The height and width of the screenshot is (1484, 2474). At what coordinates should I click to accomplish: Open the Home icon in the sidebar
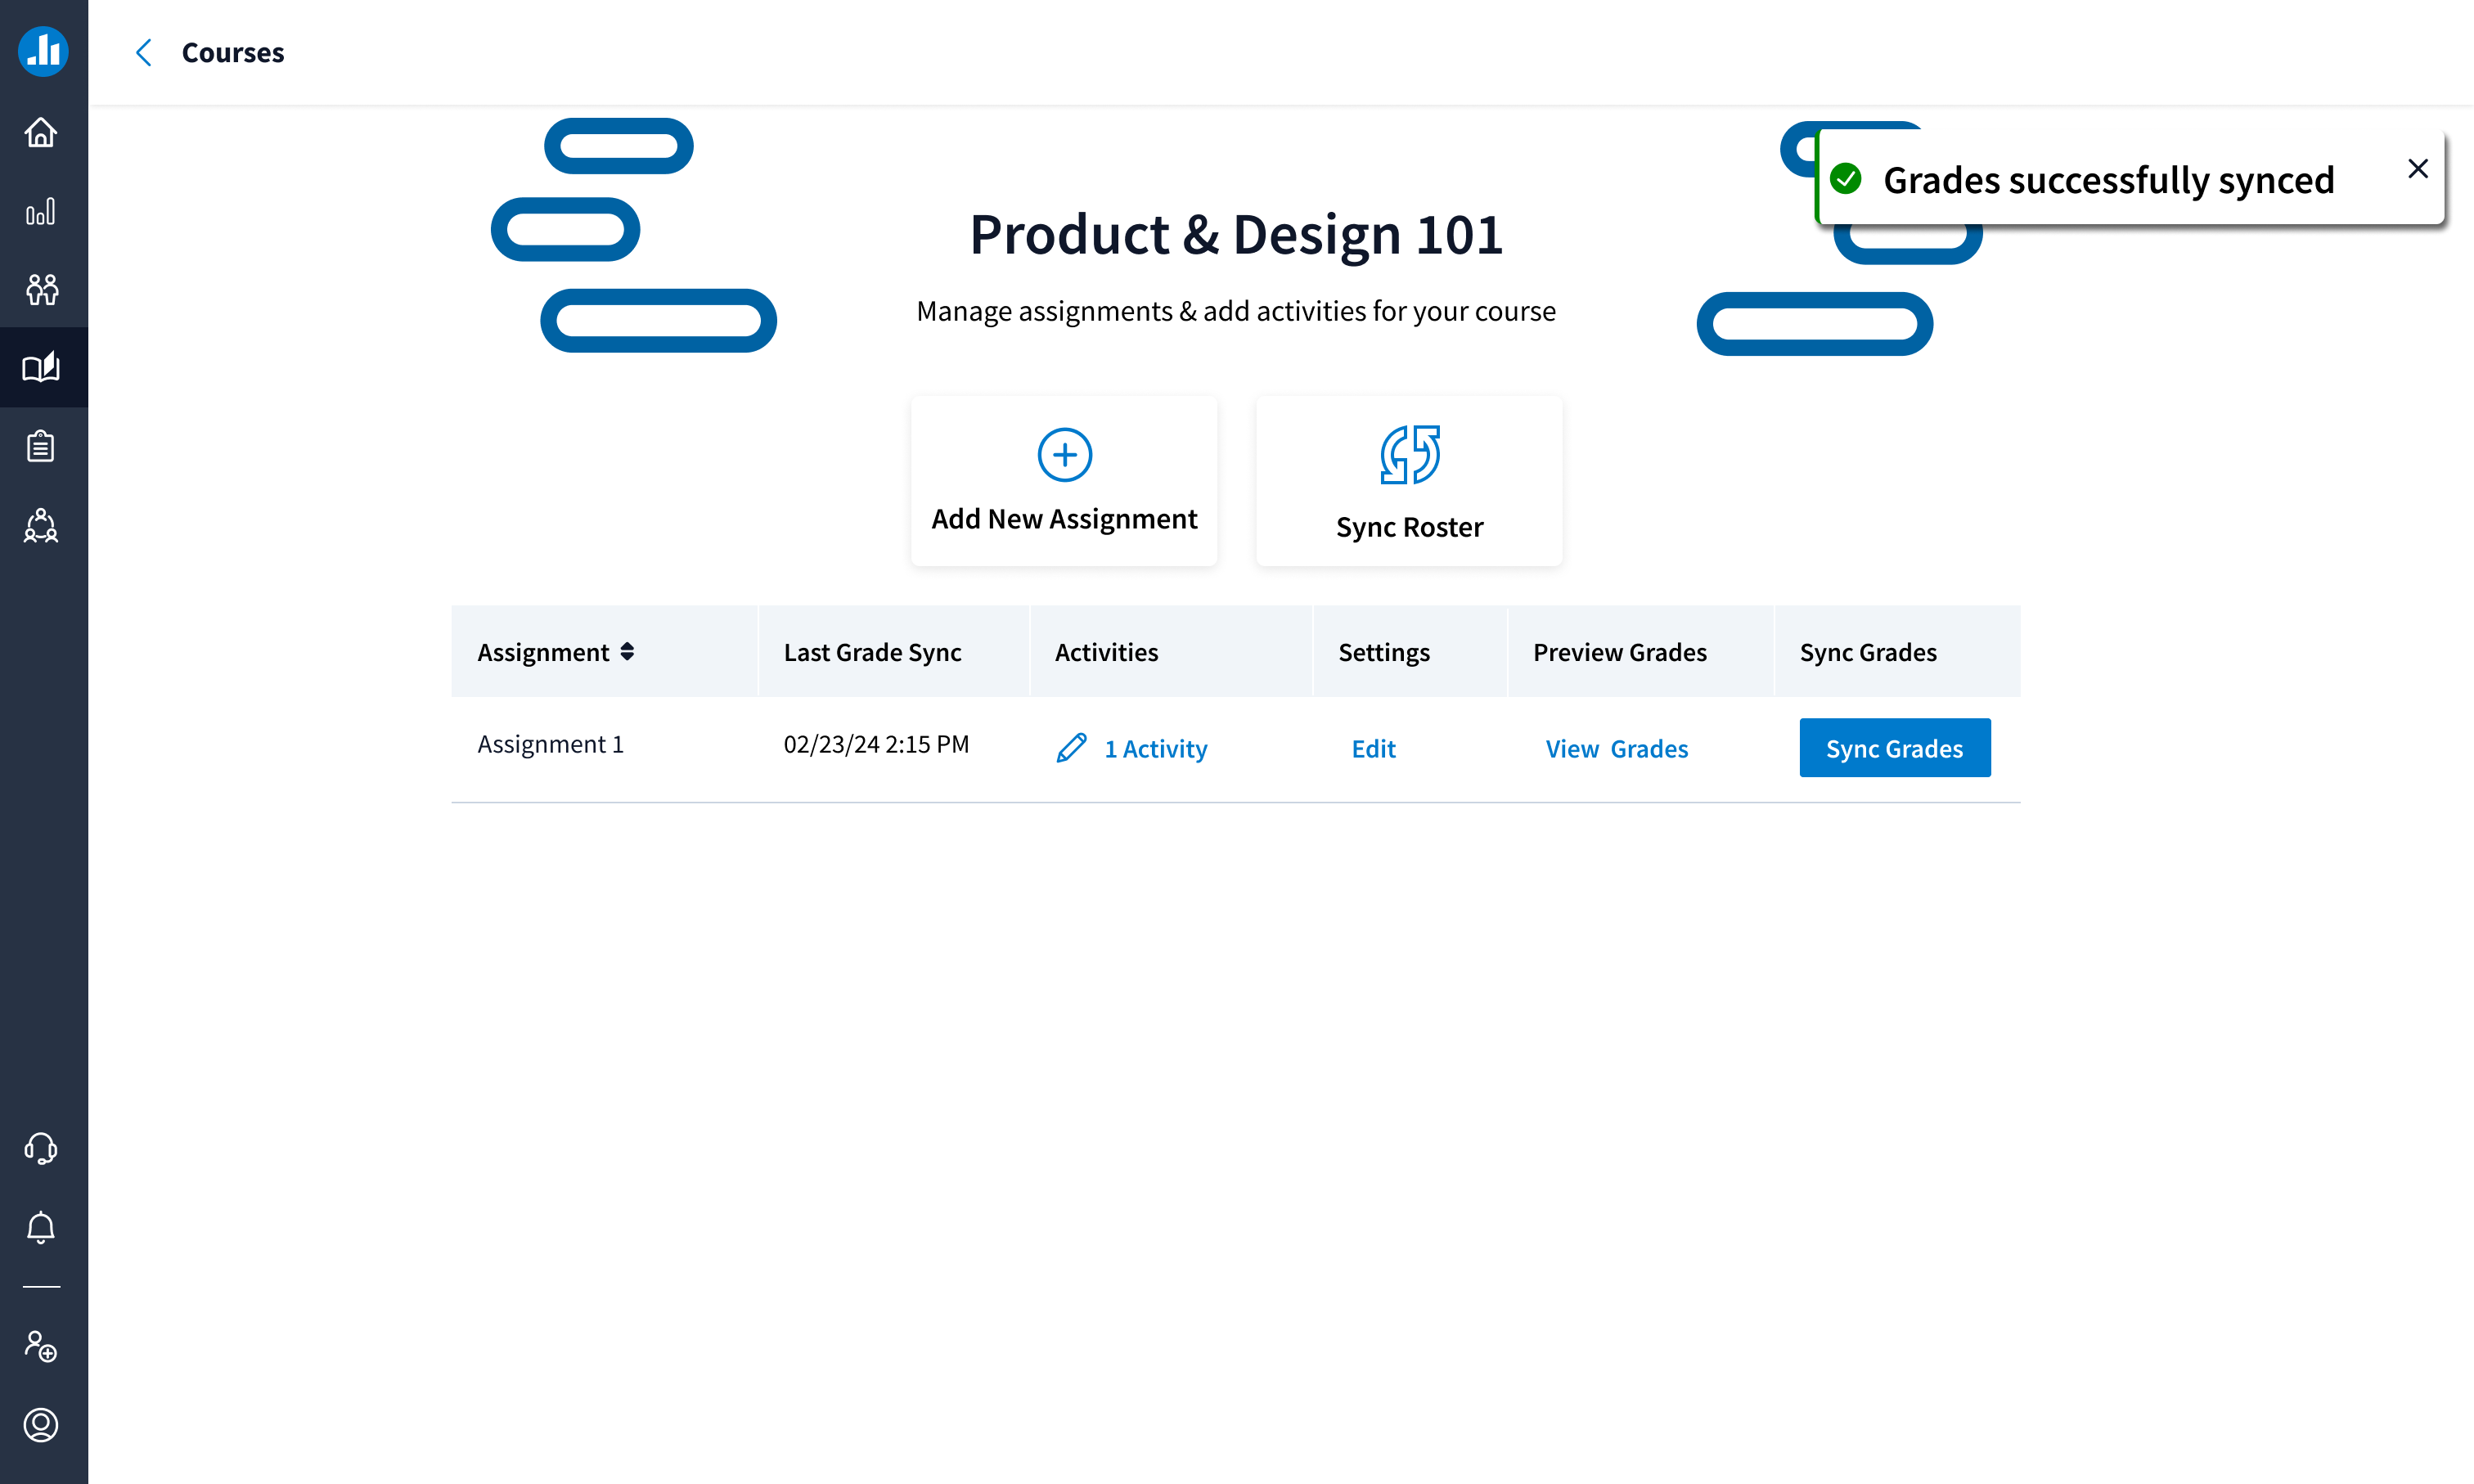(41, 132)
